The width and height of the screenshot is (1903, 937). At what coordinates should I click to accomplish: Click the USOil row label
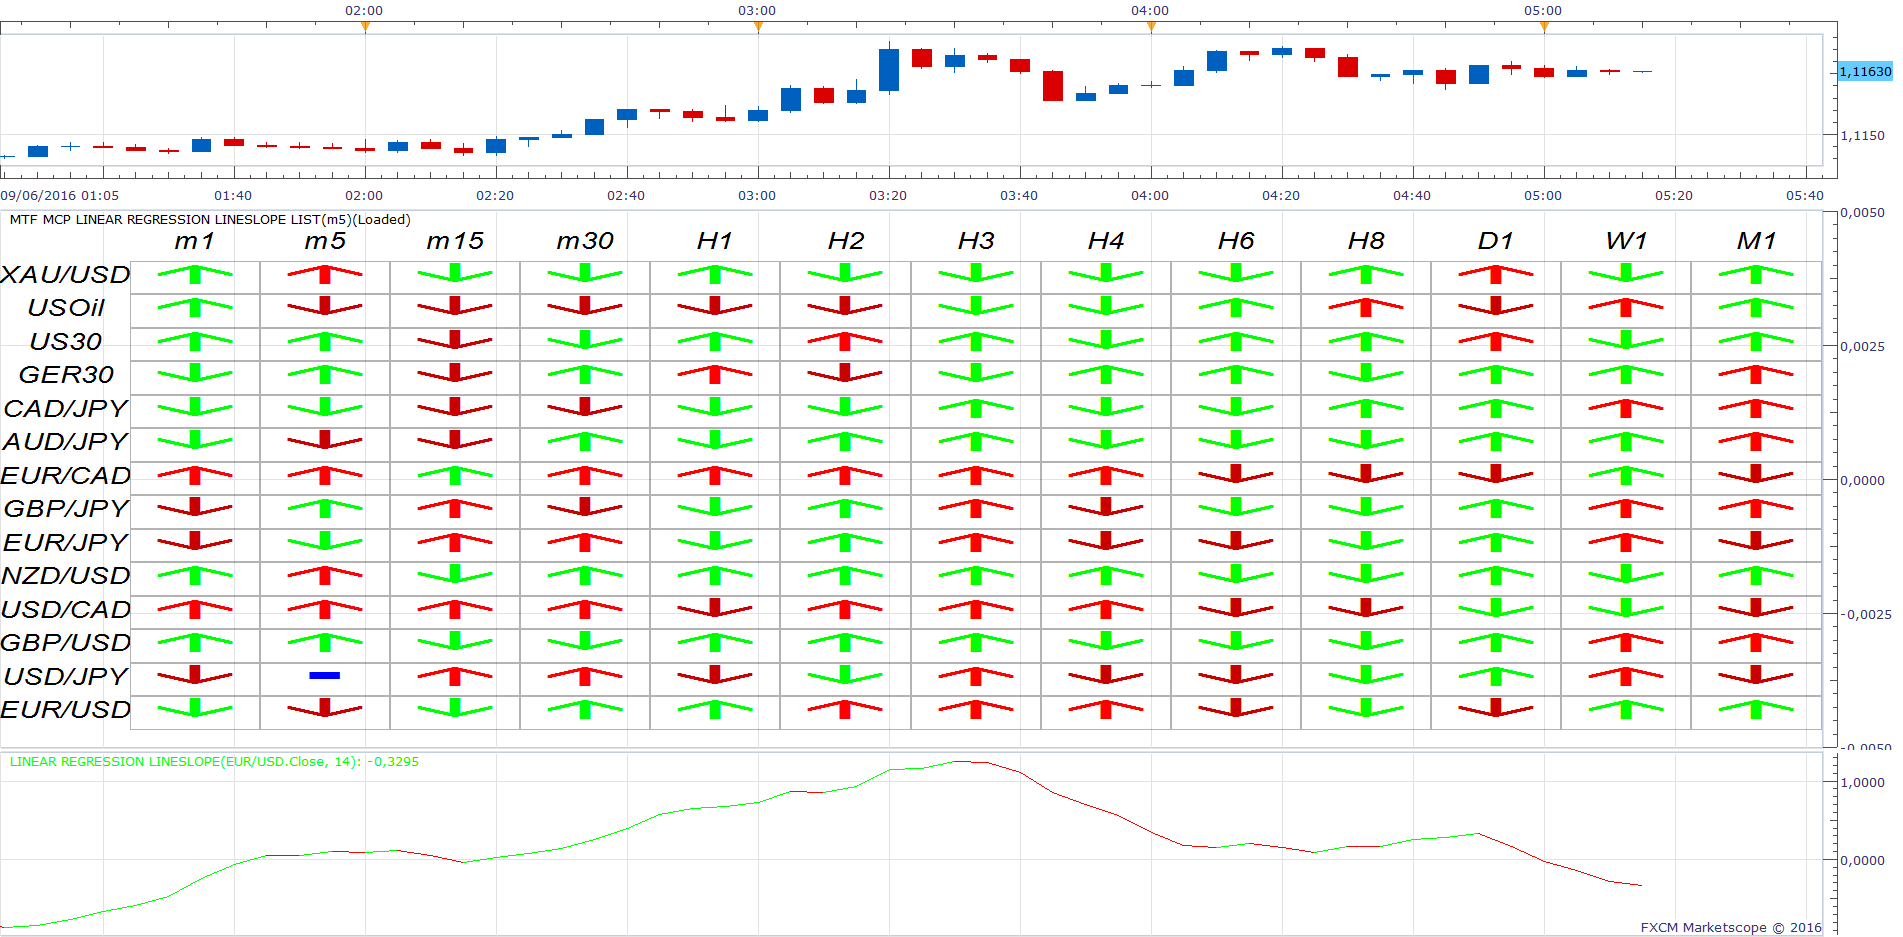pos(66,308)
